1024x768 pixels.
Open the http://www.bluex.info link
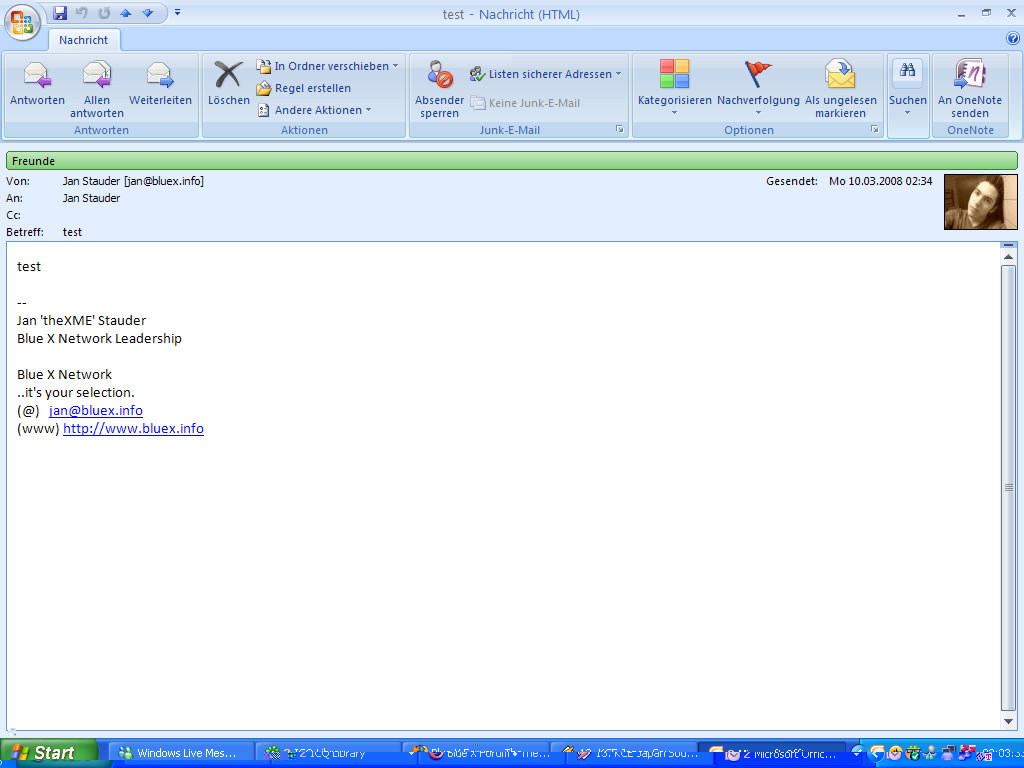133,429
